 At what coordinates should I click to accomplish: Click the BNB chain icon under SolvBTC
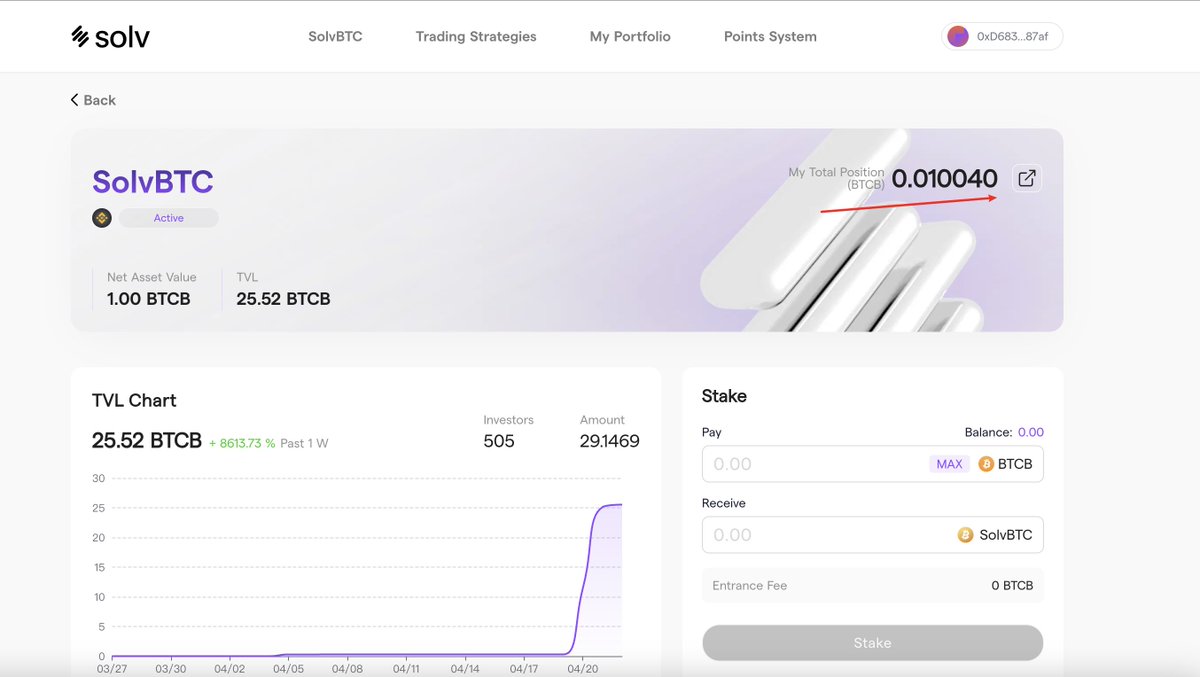[102, 218]
